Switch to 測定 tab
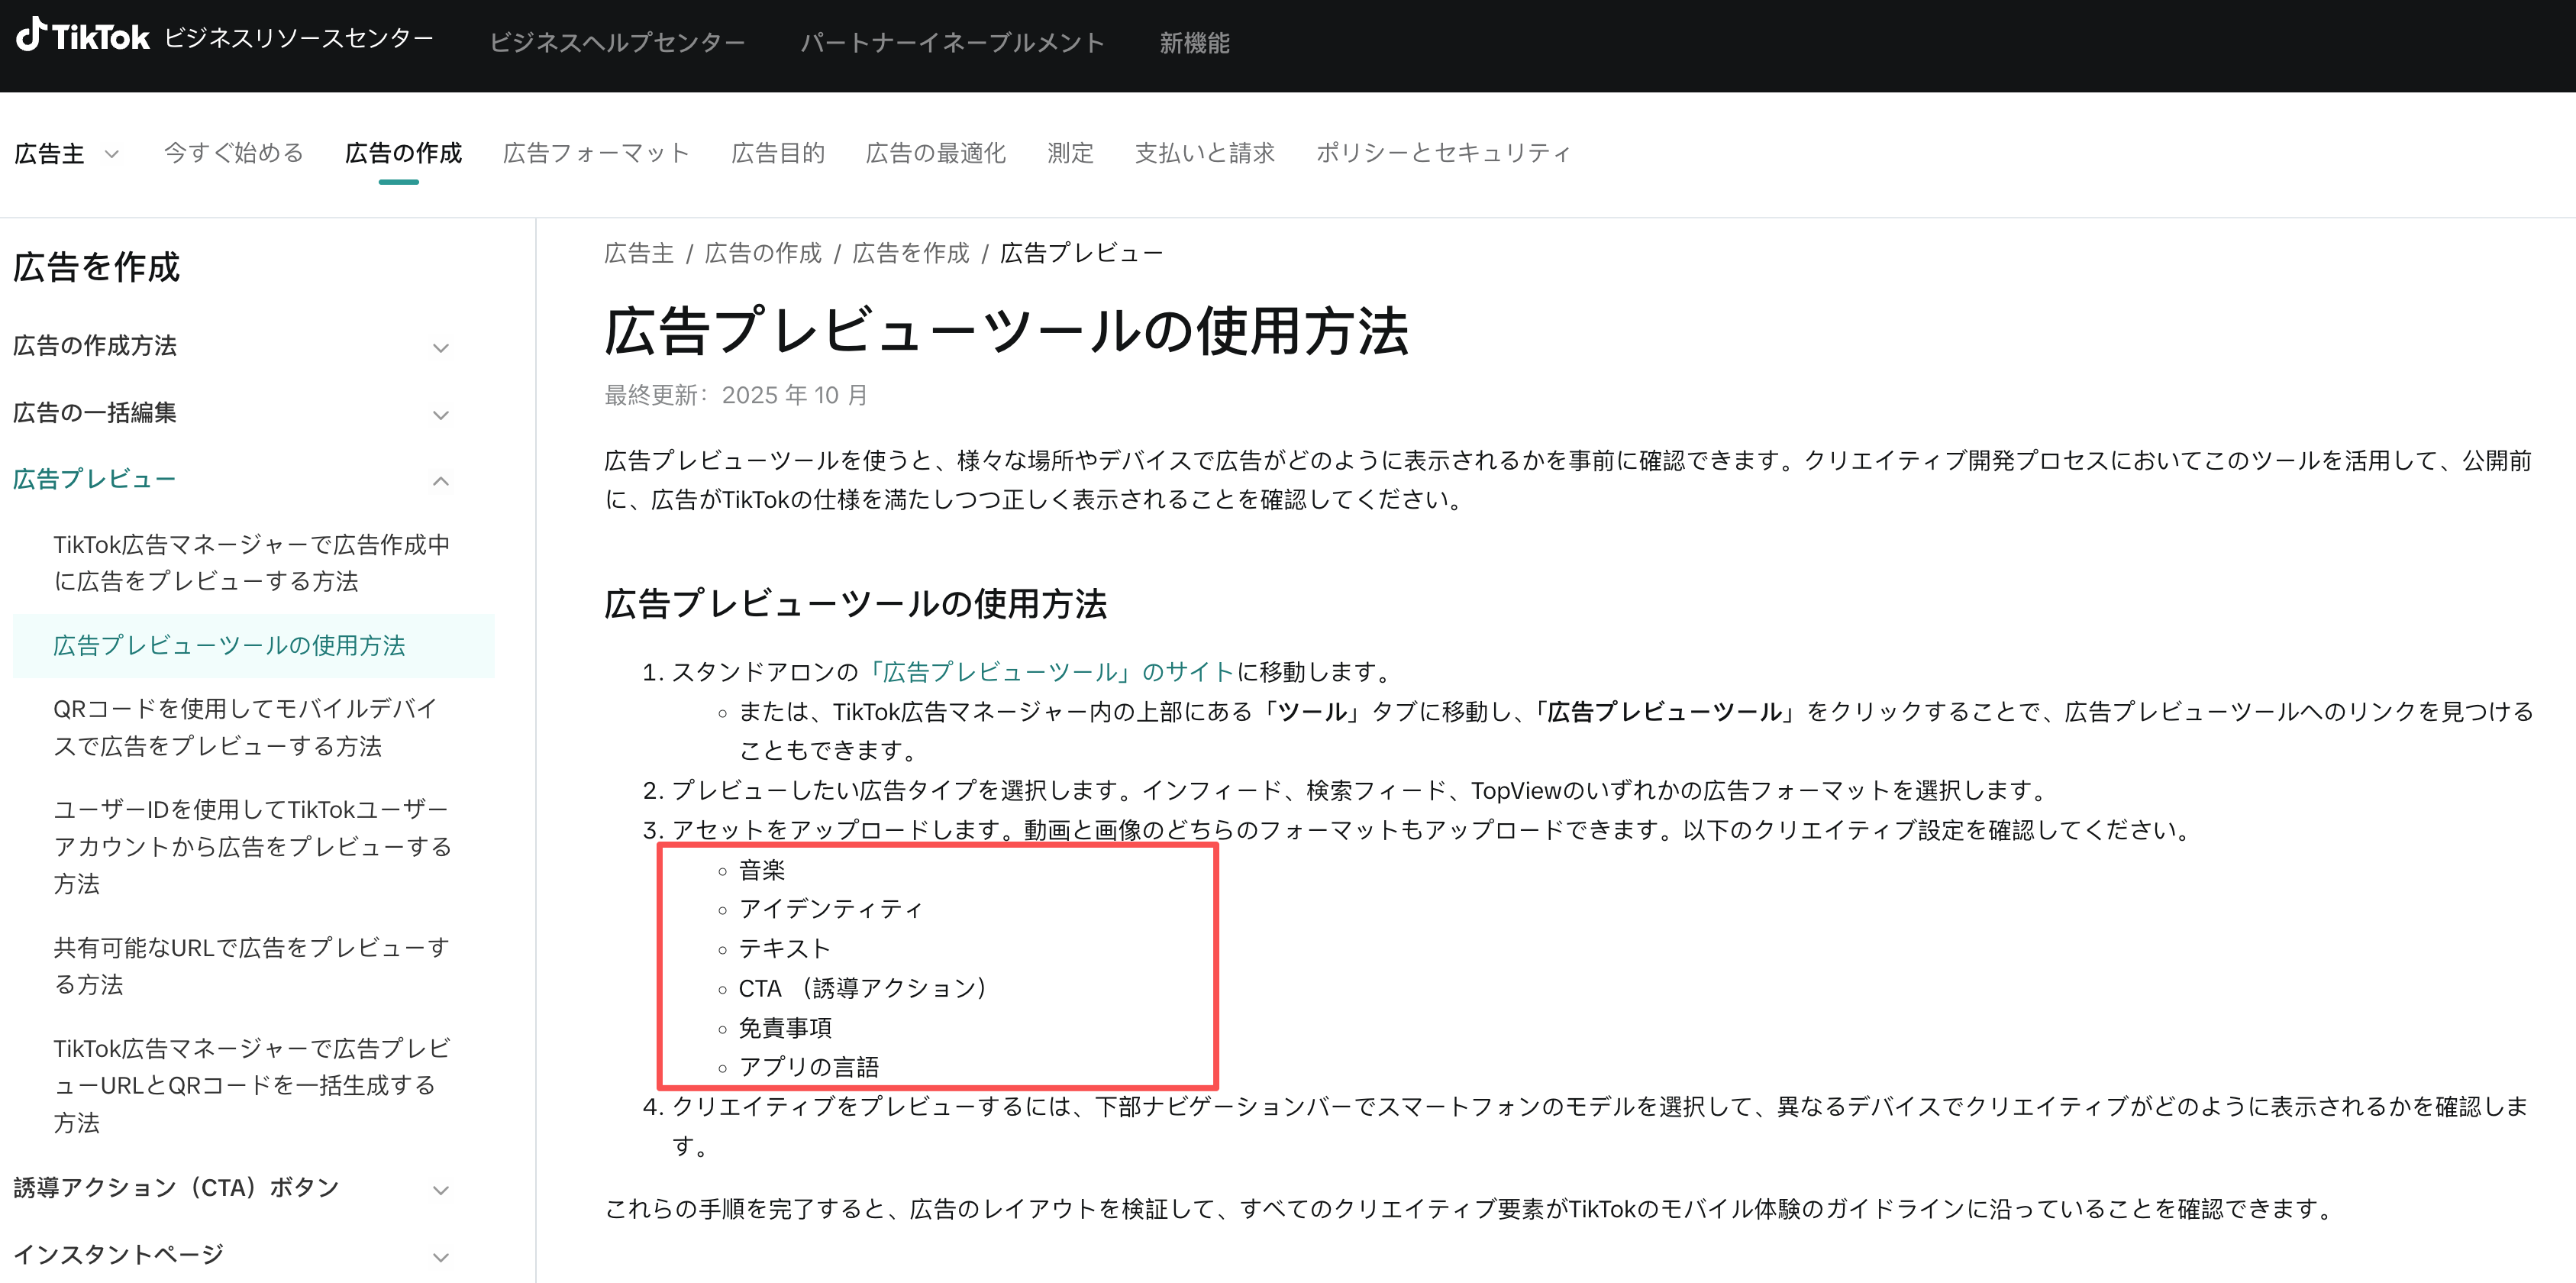The width and height of the screenshot is (2576, 1283). [x=1070, y=153]
